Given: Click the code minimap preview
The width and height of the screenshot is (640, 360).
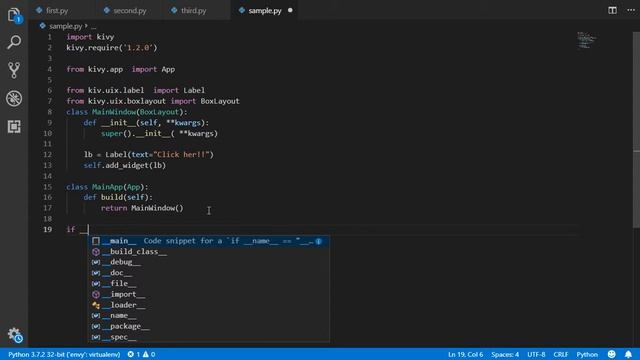Looking at the screenshot, I should click(587, 40).
